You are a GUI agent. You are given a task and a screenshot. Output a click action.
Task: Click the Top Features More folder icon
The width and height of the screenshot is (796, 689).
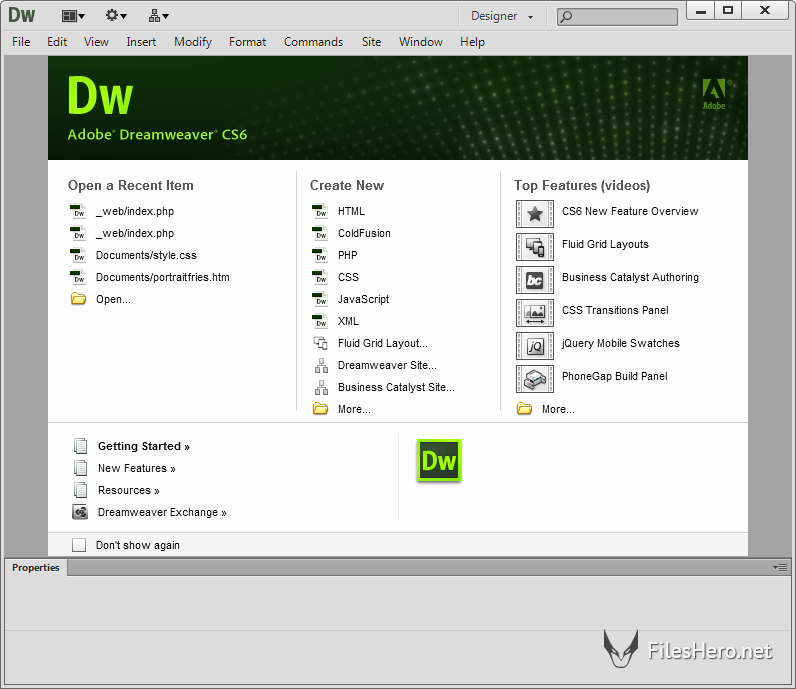524,409
